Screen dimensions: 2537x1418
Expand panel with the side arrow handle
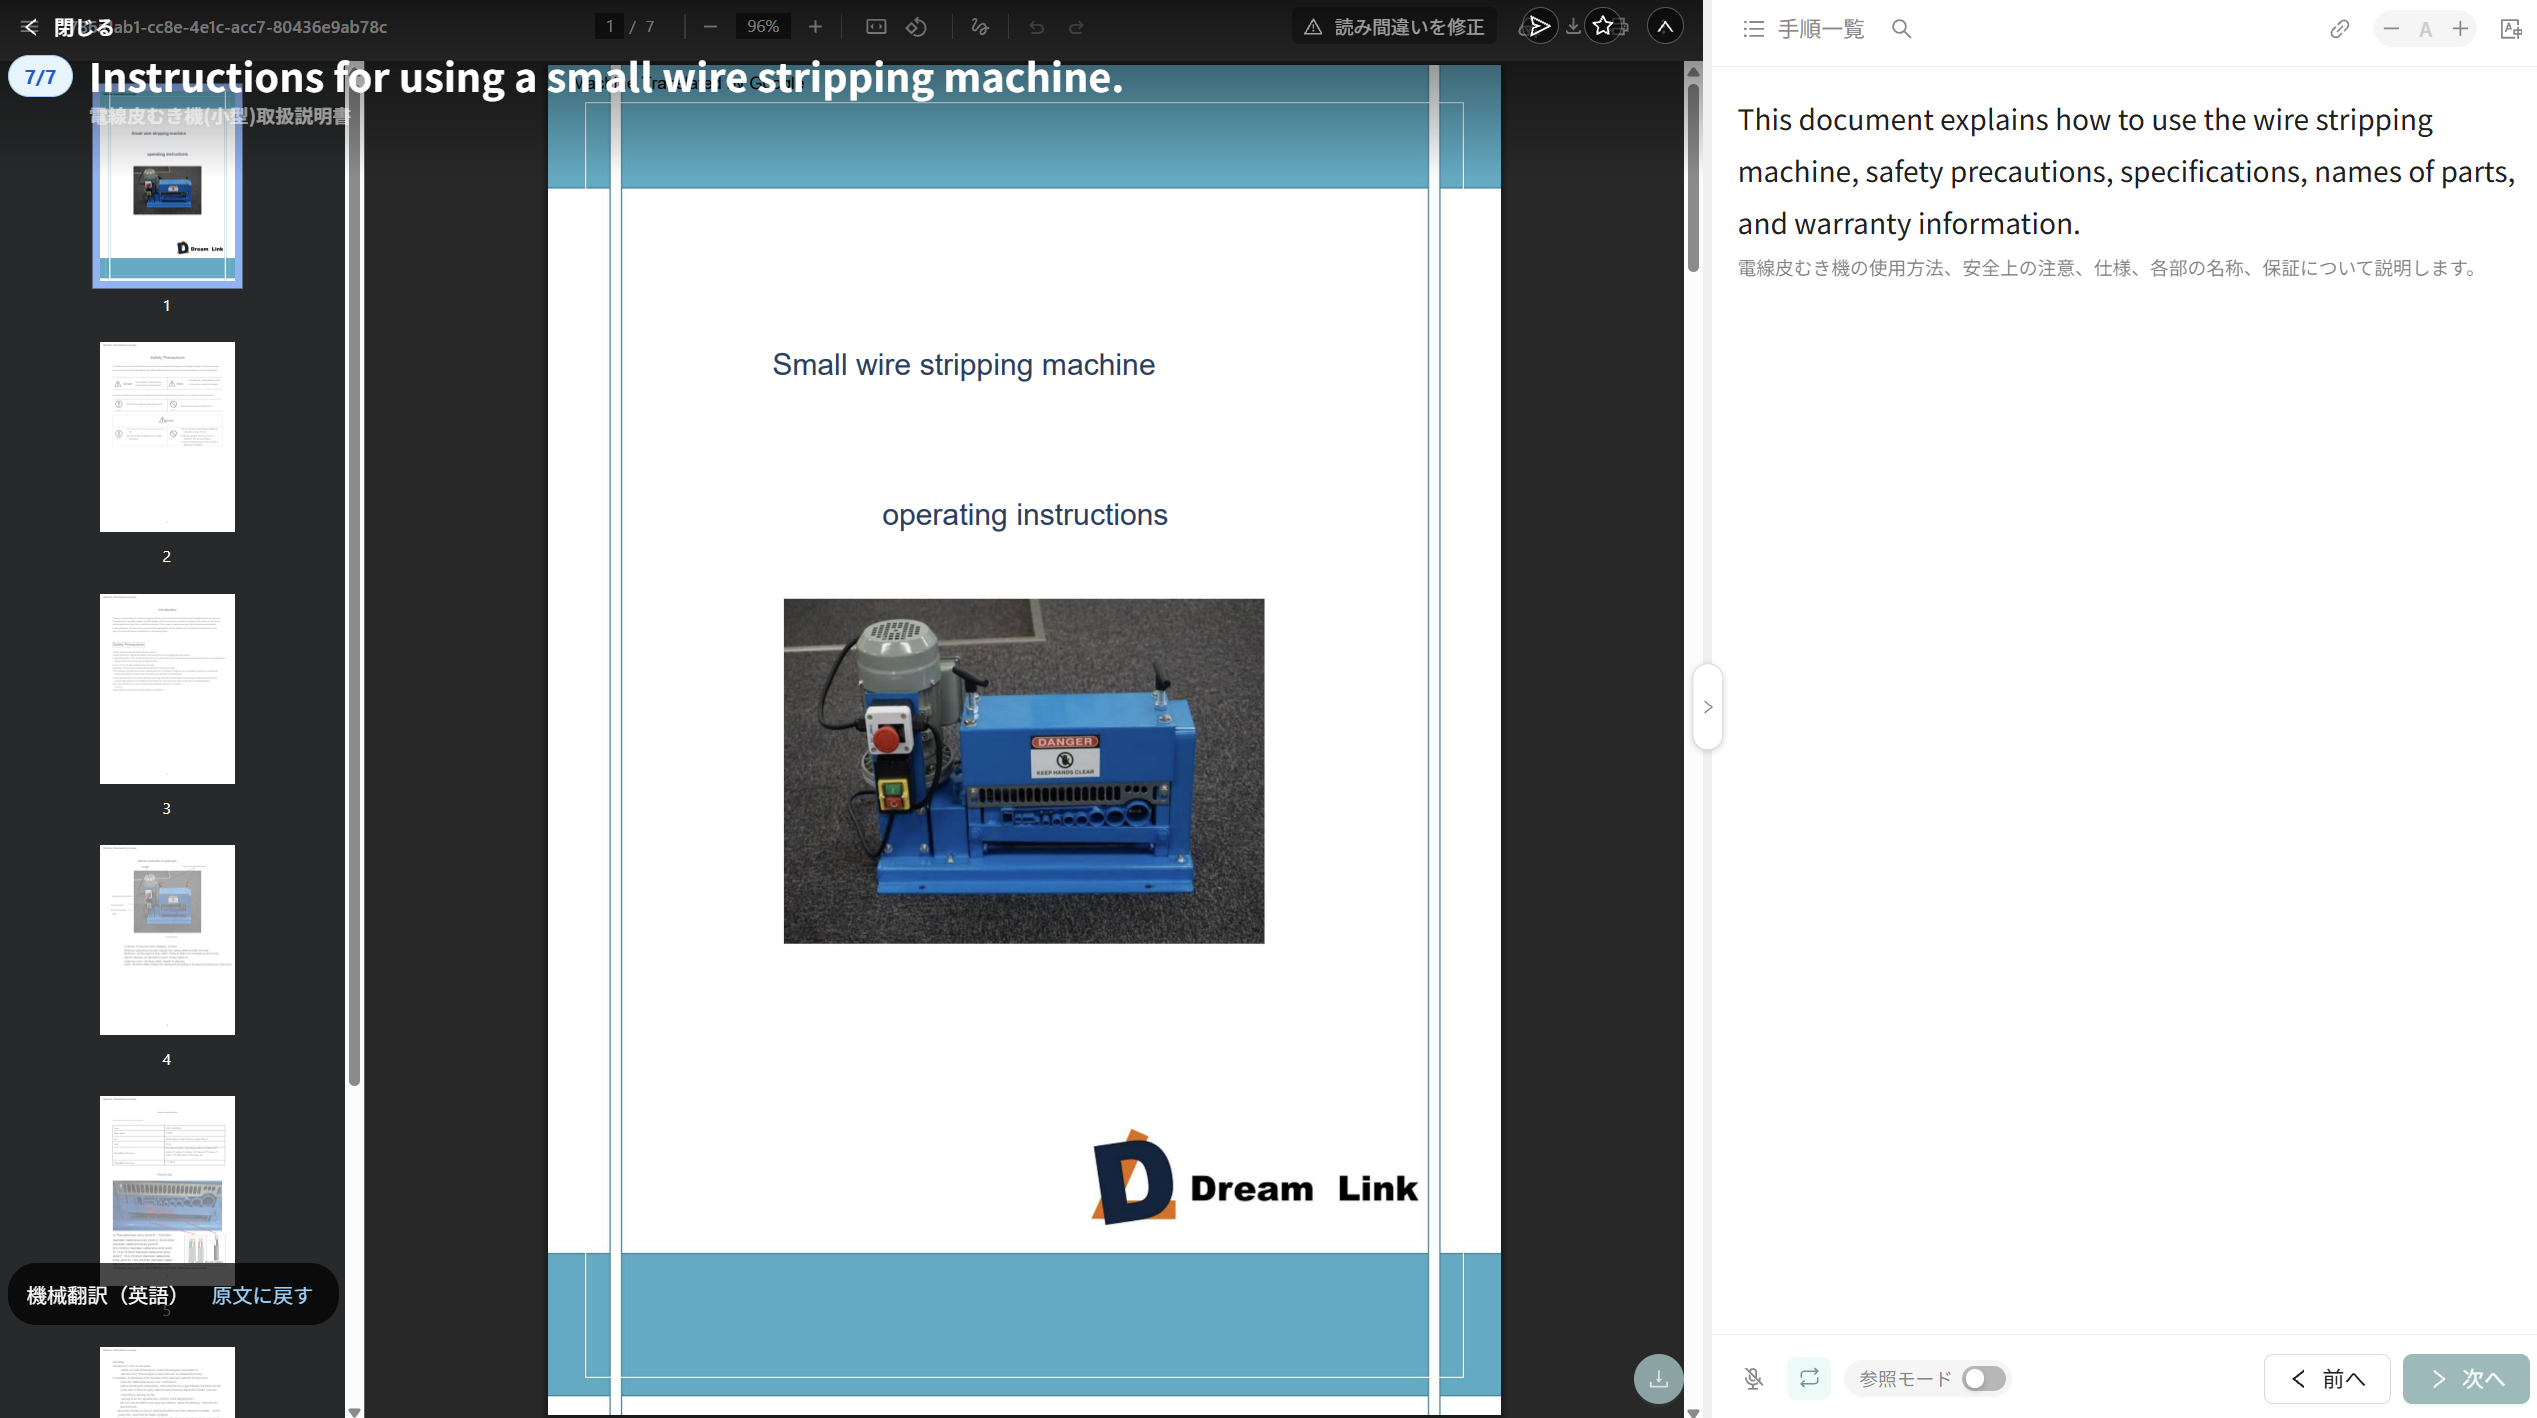click(x=1708, y=707)
